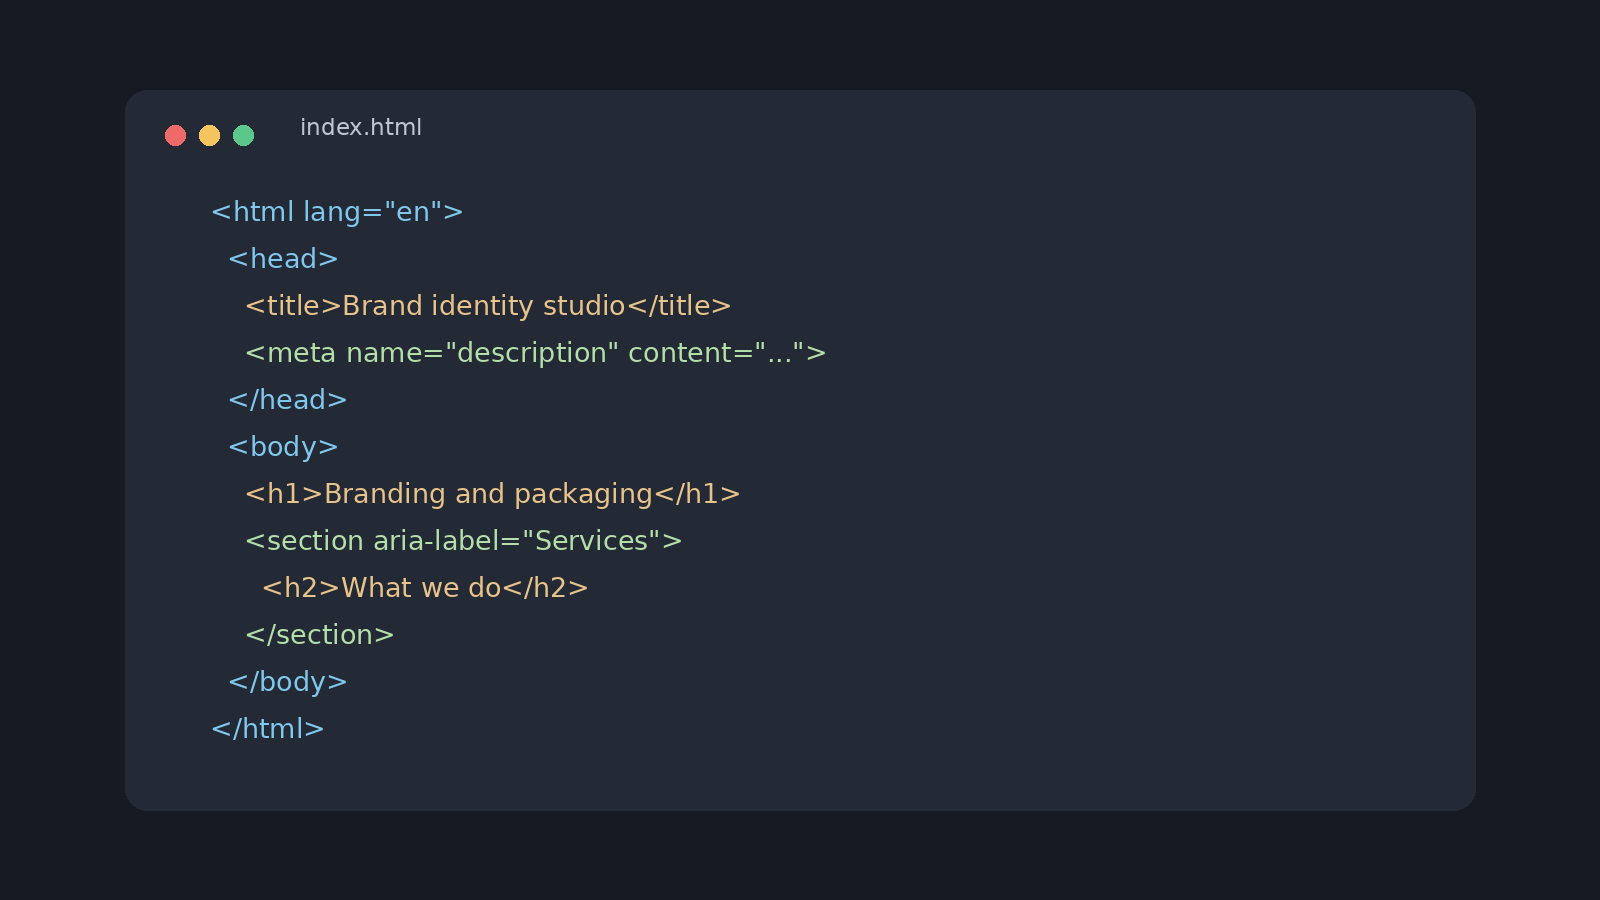Click the h2 'What we do' line
The width and height of the screenshot is (1600, 900).
[x=425, y=588]
